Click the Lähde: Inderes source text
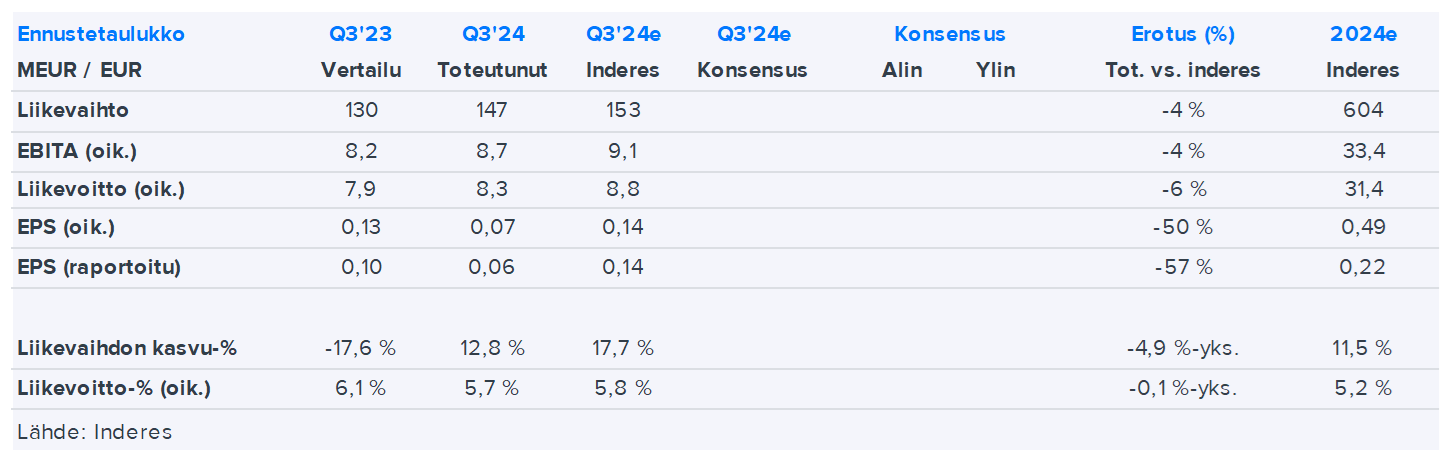The height and width of the screenshot is (466, 1452). 95,432
